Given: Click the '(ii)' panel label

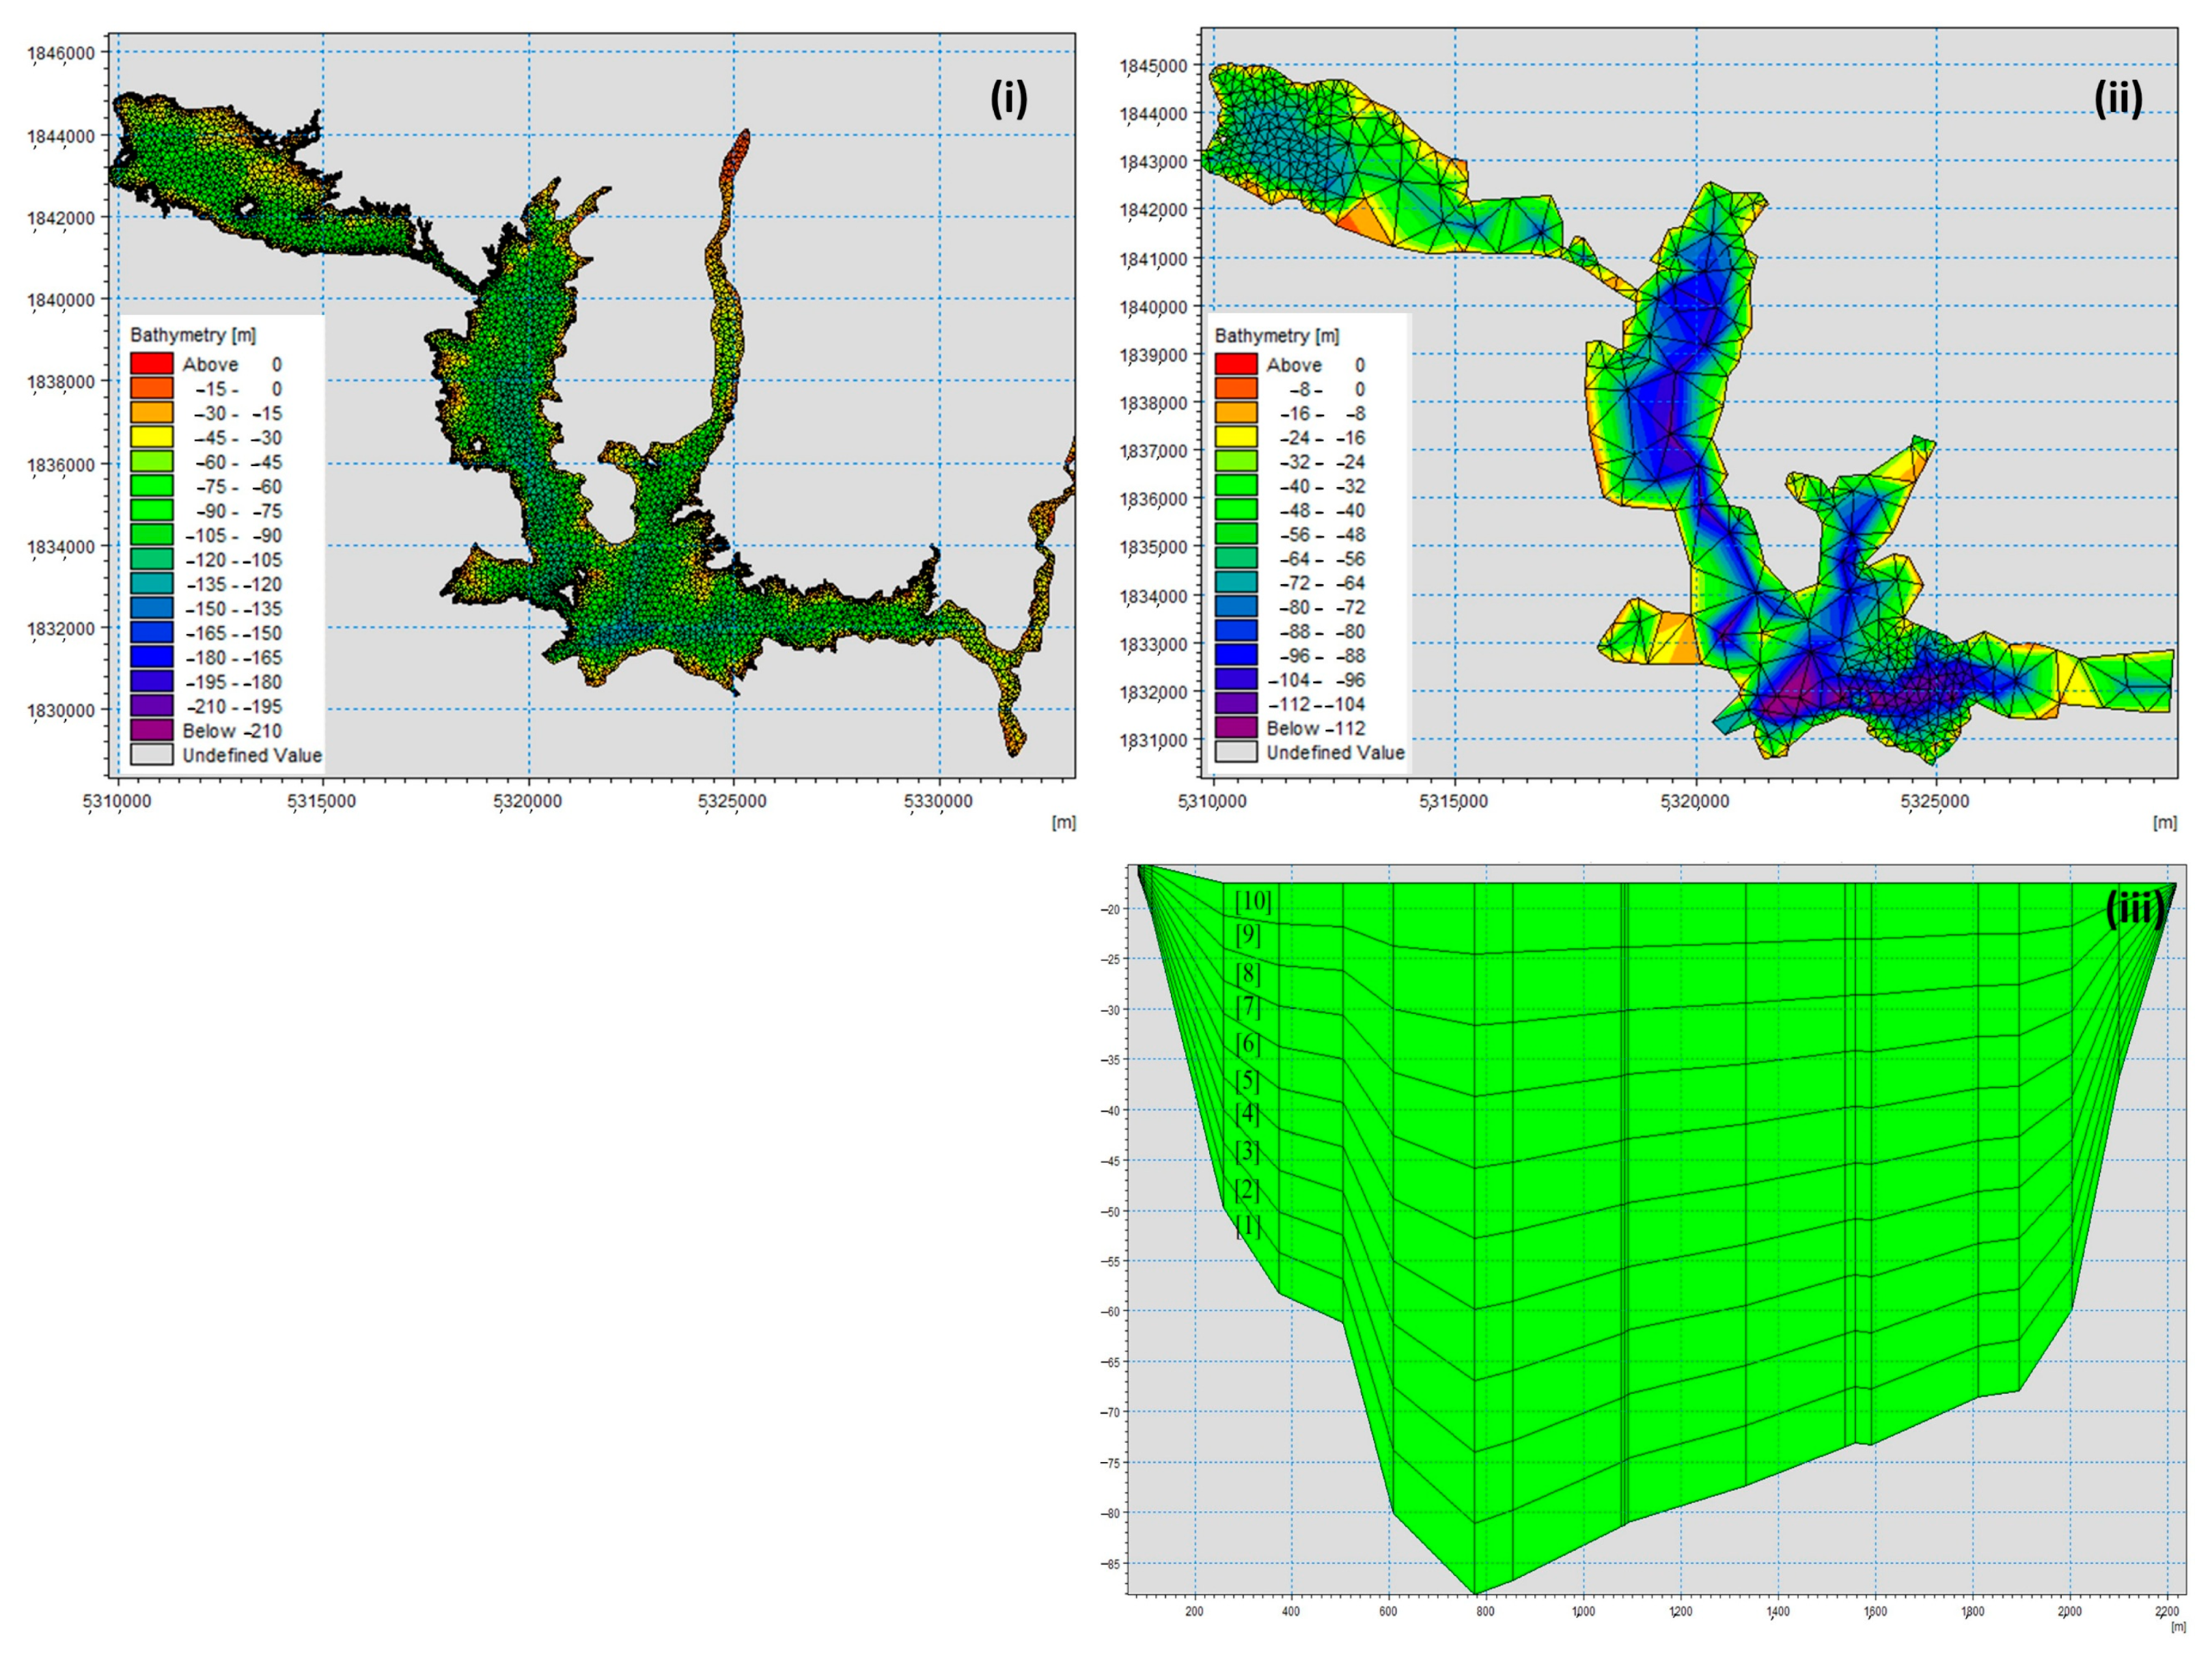Looking at the screenshot, I should 2118,99.
